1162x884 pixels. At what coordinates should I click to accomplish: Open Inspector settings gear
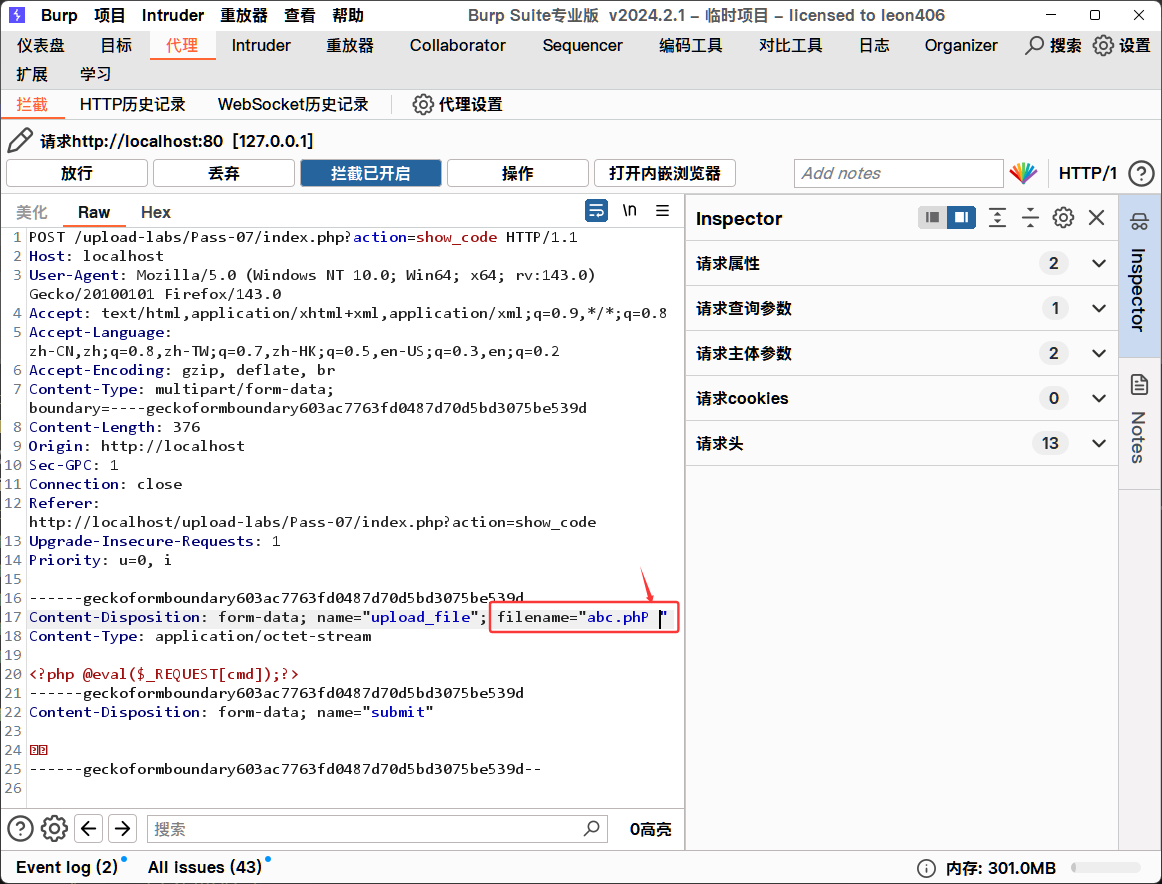1063,217
